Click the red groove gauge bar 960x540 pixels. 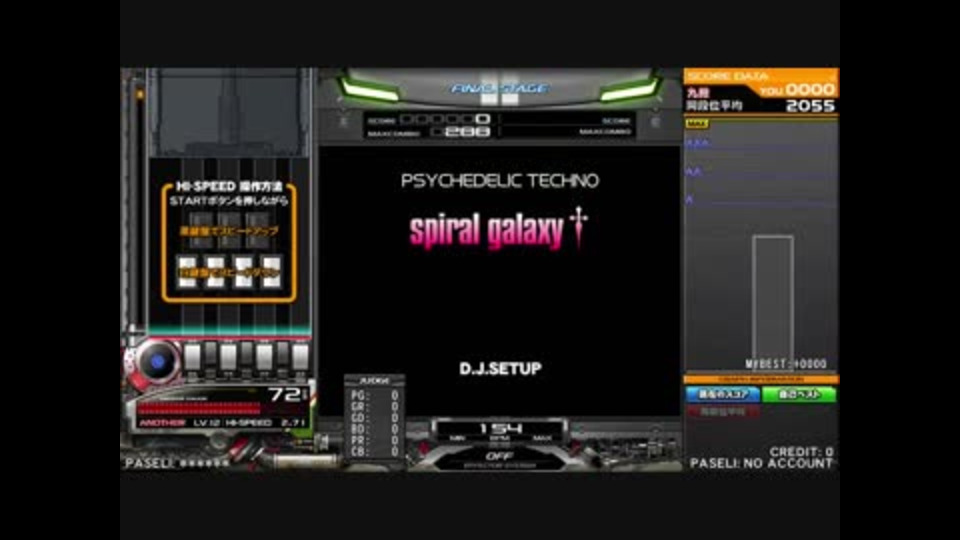(x=200, y=408)
